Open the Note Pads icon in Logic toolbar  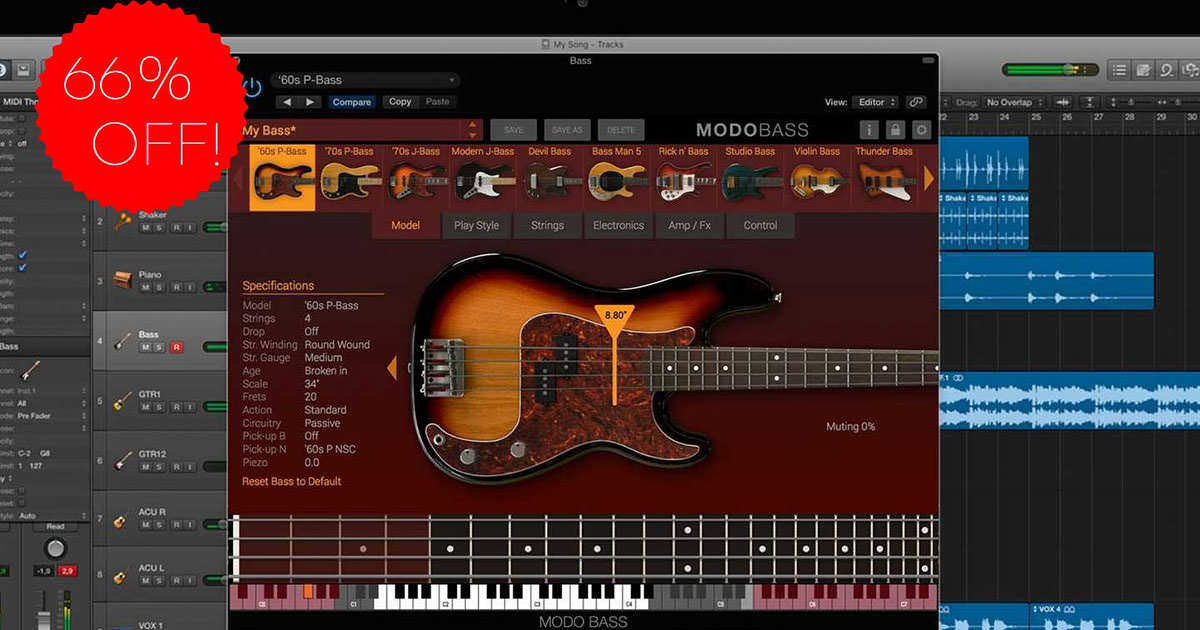[x=1143, y=70]
